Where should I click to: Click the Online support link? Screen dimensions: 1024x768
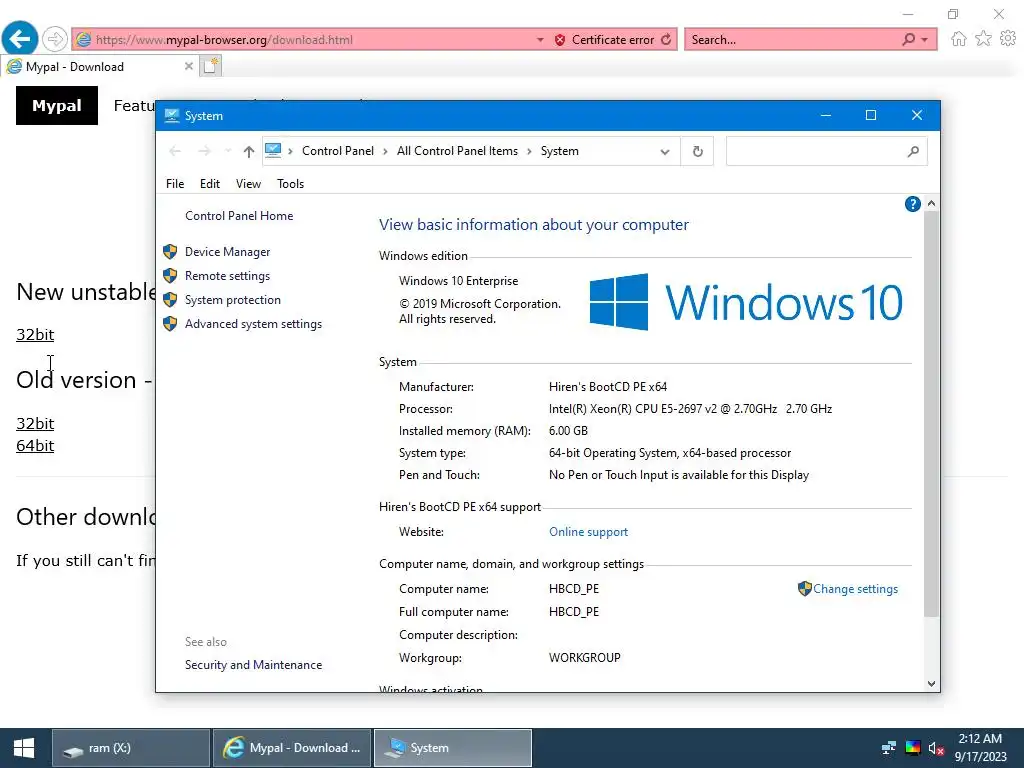pyautogui.click(x=588, y=532)
